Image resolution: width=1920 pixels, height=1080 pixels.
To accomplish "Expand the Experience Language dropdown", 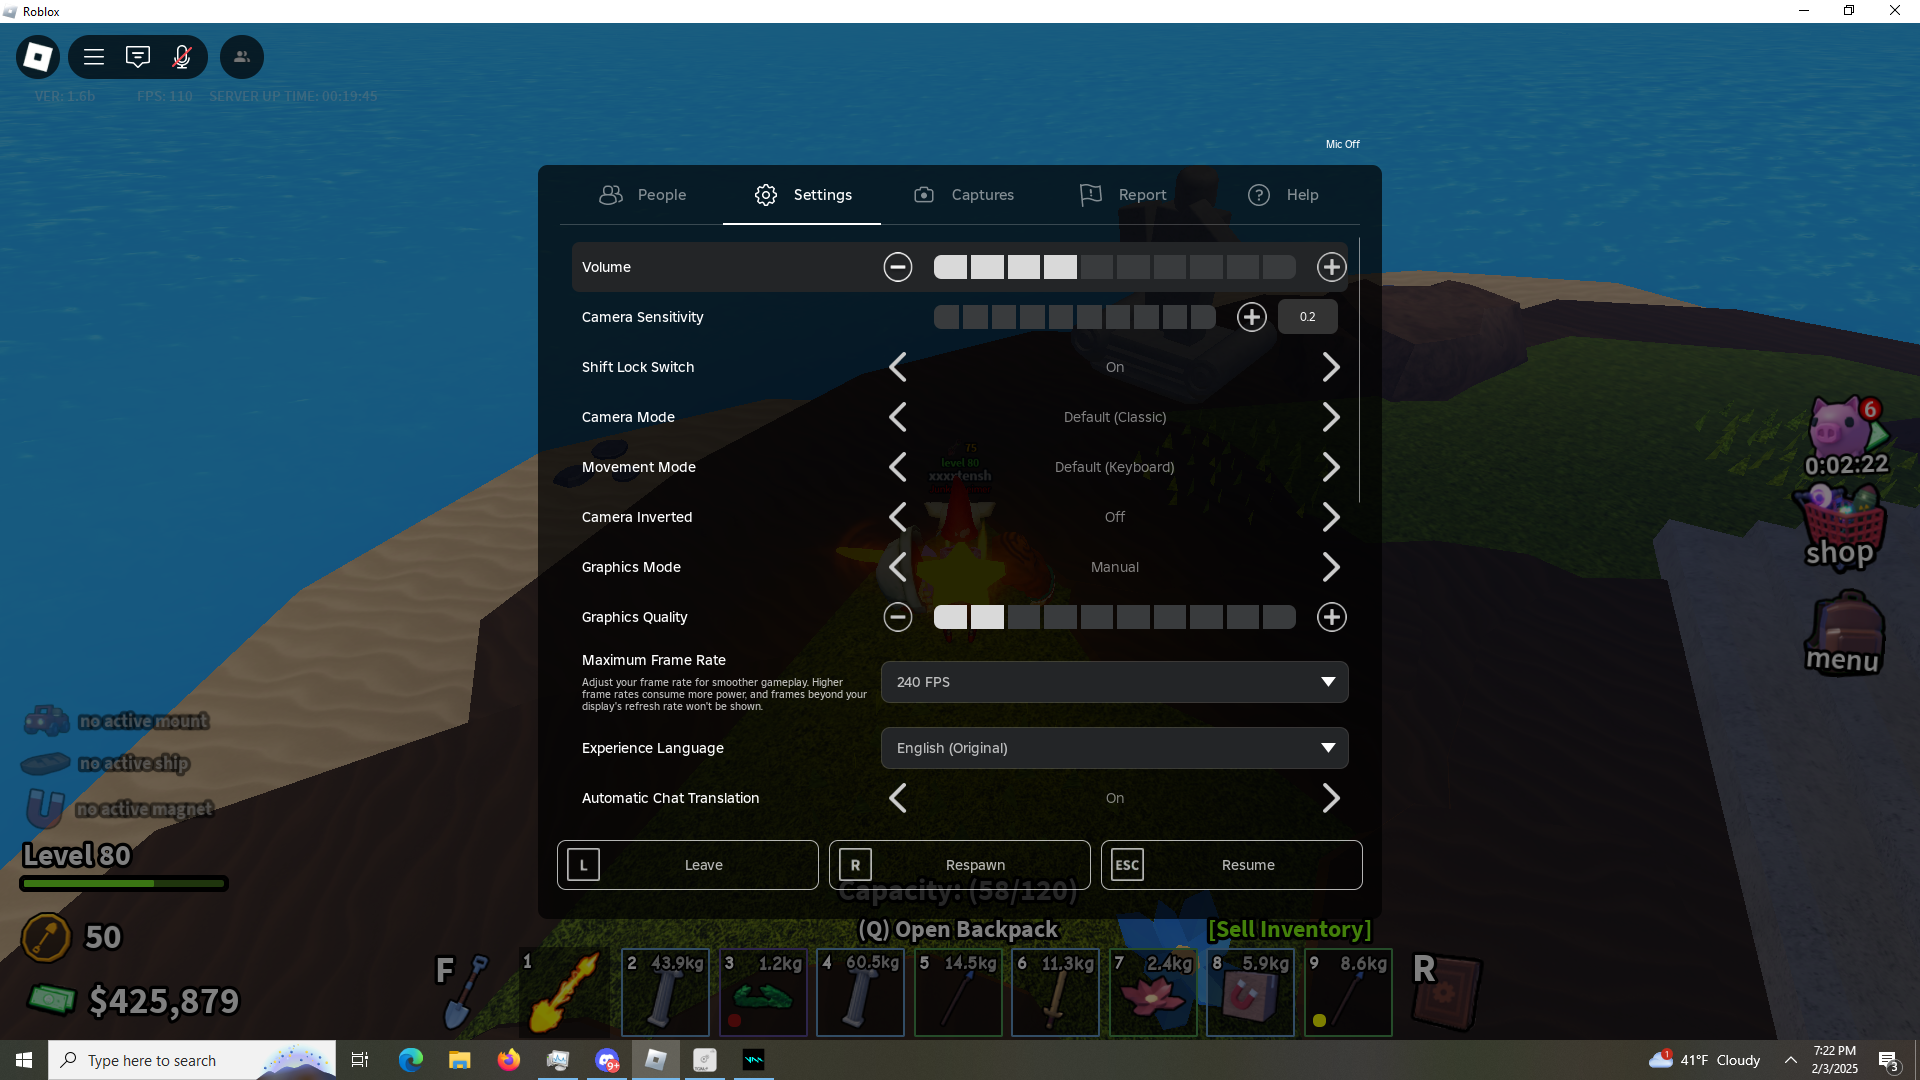I will coord(1114,748).
